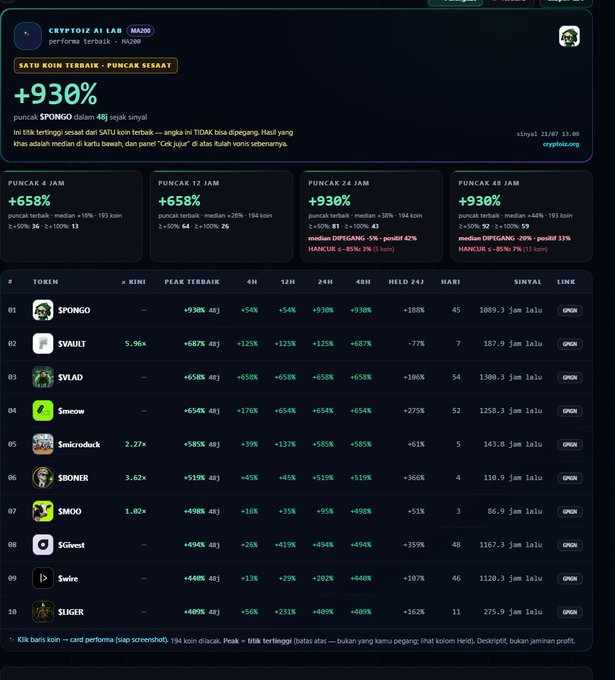Image resolution: width=615 pixels, height=680 pixels.
Task: Select the $MOO cow token icon
Action: coord(43,511)
